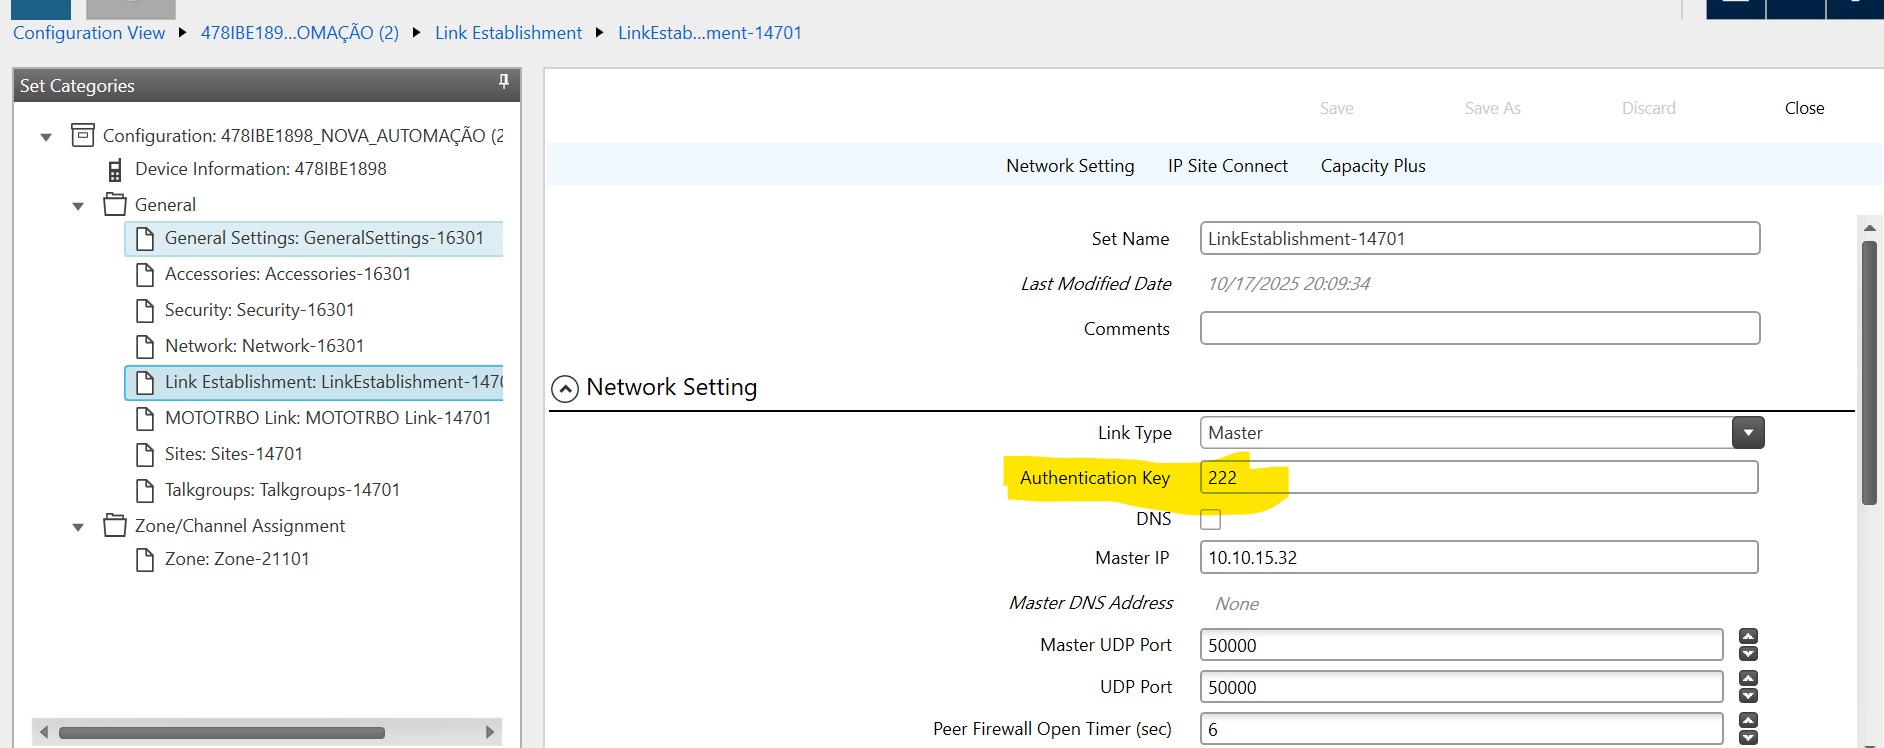Pin the Set Categories panel
Image resolution: width=1884 pixels, height=748 pixels.
pyautogui.click(x=504, y=82)
